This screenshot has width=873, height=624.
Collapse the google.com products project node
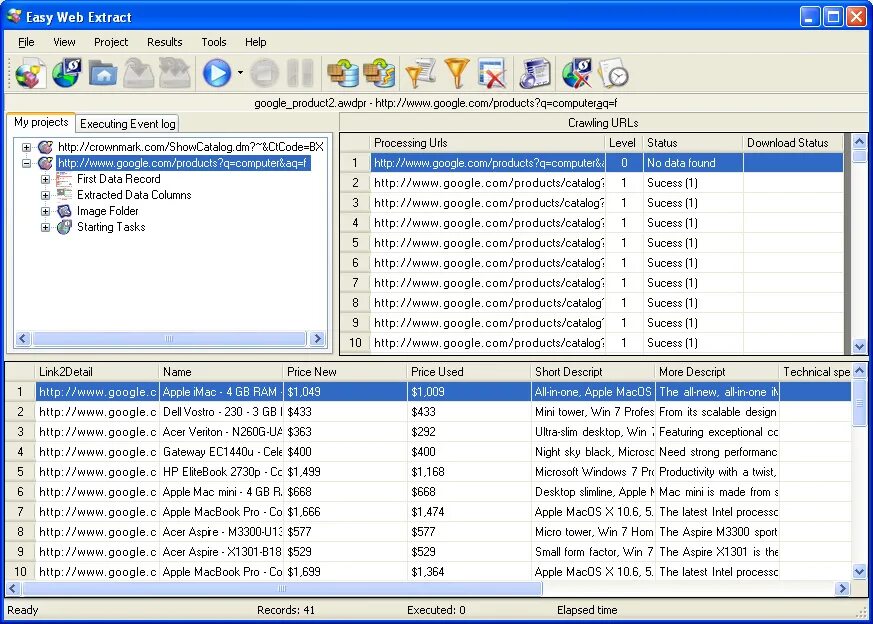point(26,164)
